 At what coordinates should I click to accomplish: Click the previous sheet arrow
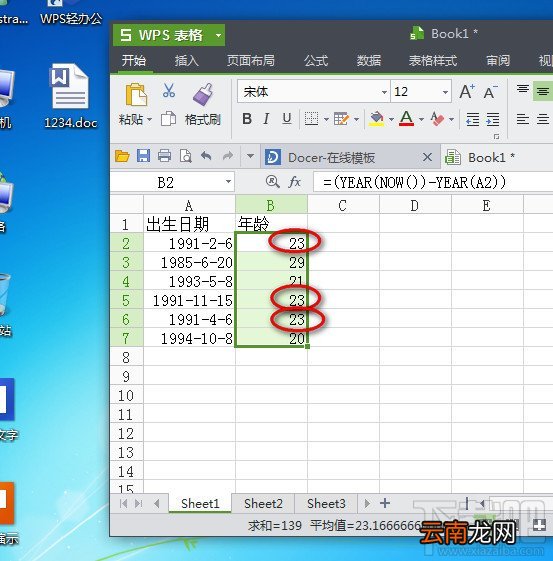[x=157, y=503]
